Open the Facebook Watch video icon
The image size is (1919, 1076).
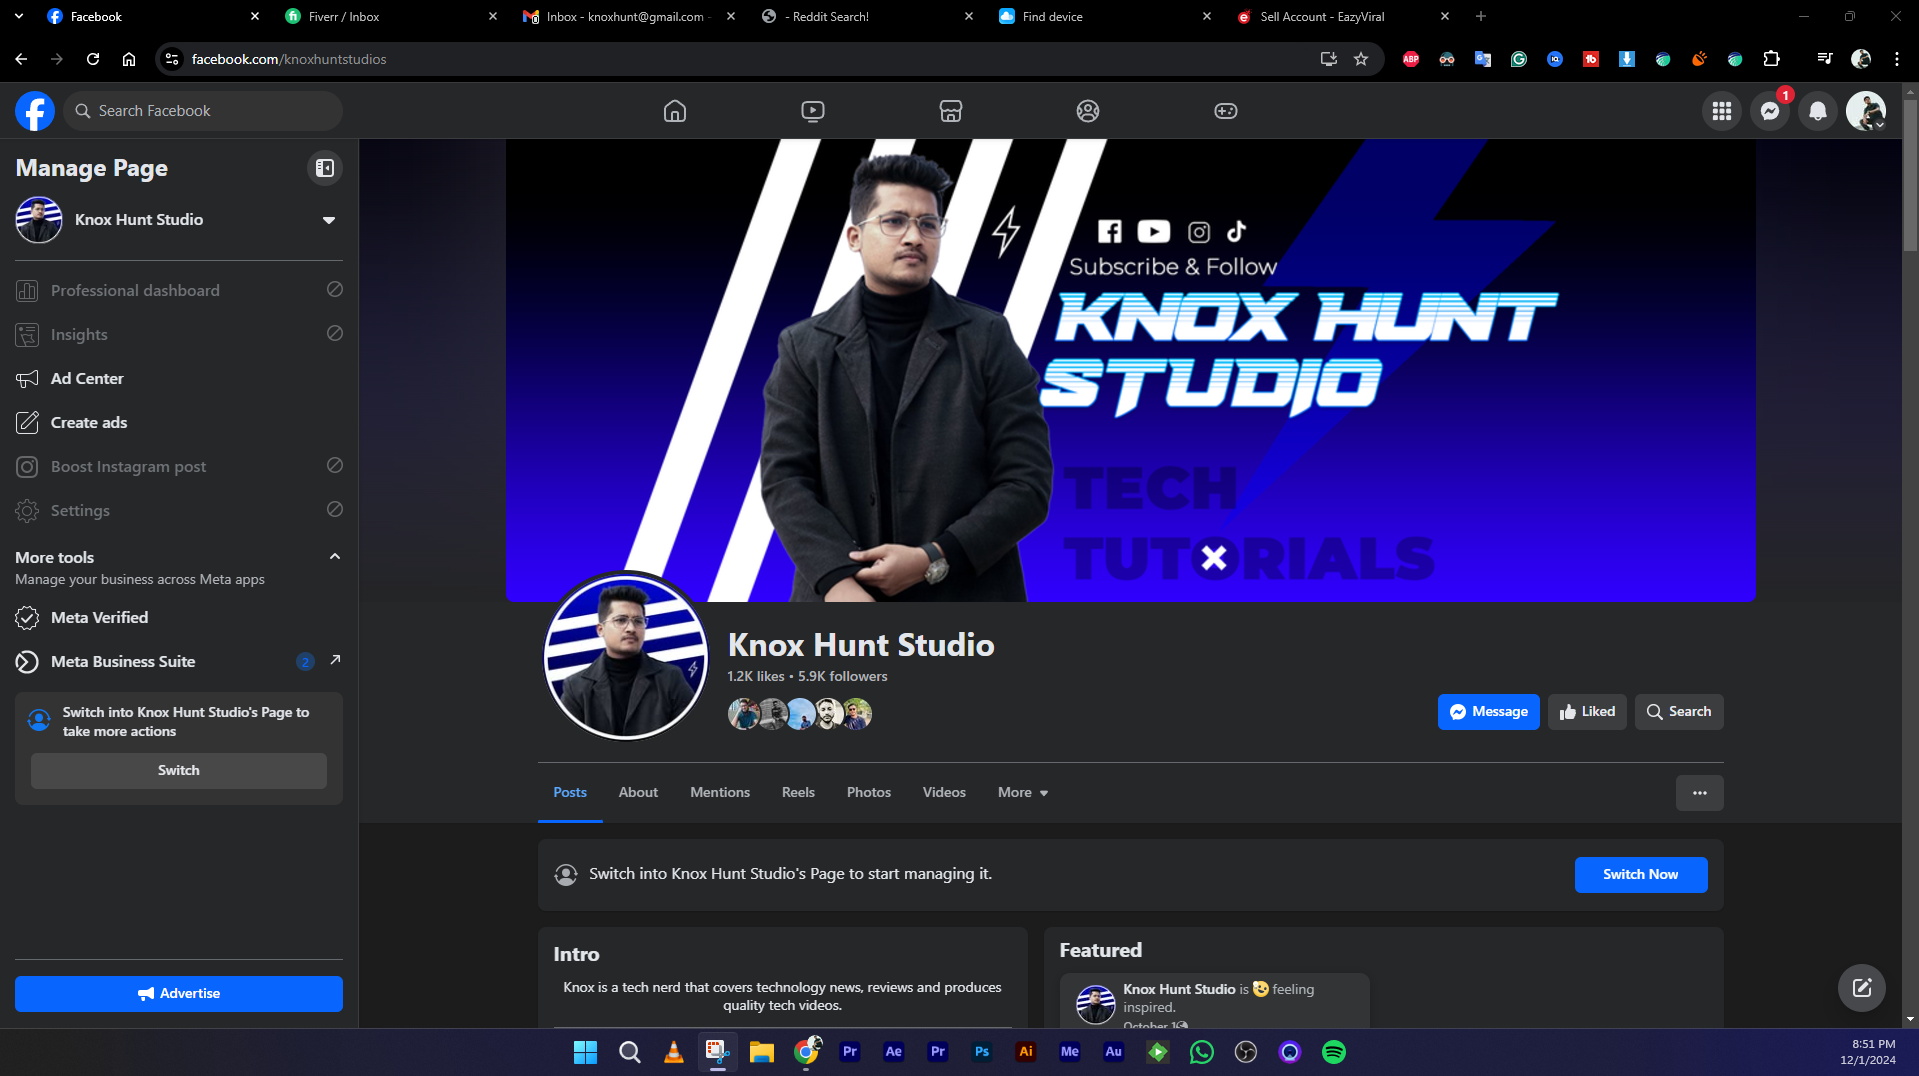(813, 111)
